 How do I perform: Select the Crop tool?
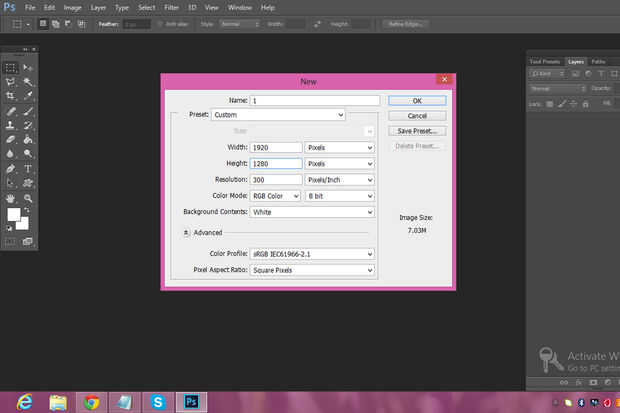11,96
